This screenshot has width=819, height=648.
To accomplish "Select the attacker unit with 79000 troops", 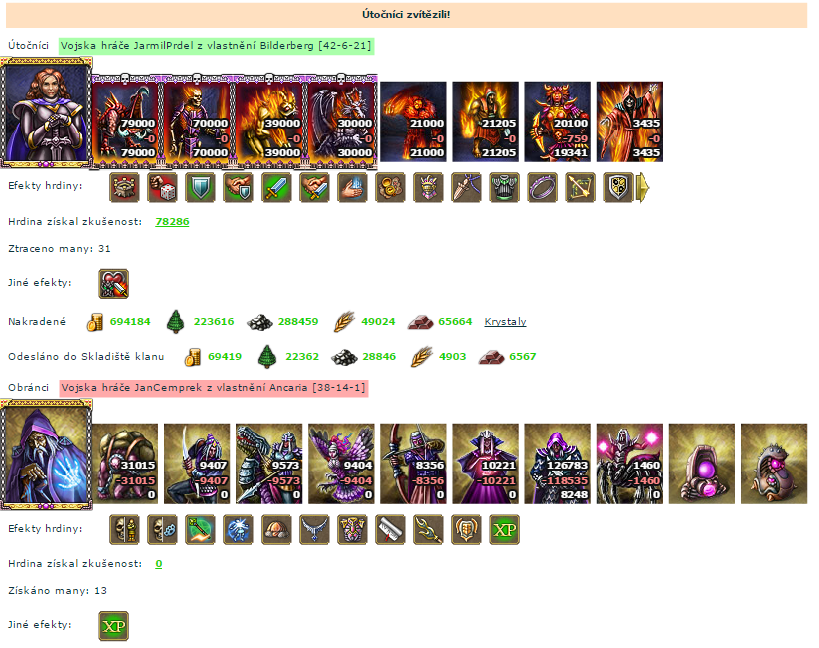I will click(125, 122).
